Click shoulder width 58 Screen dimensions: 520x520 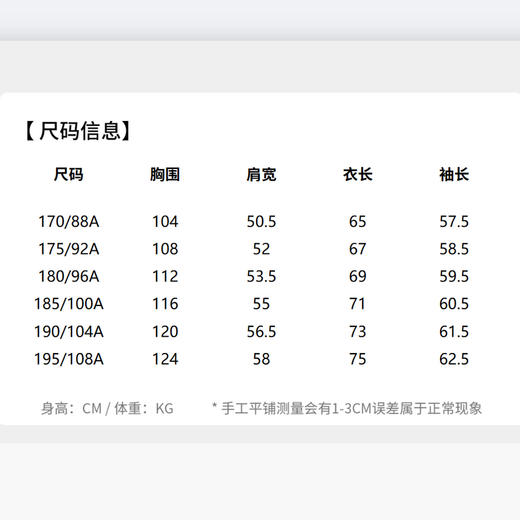point(261,359)
